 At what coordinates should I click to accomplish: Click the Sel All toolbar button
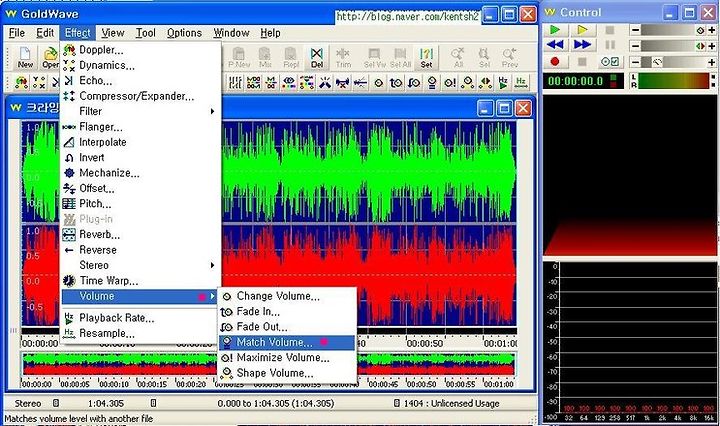coord(400,58)
